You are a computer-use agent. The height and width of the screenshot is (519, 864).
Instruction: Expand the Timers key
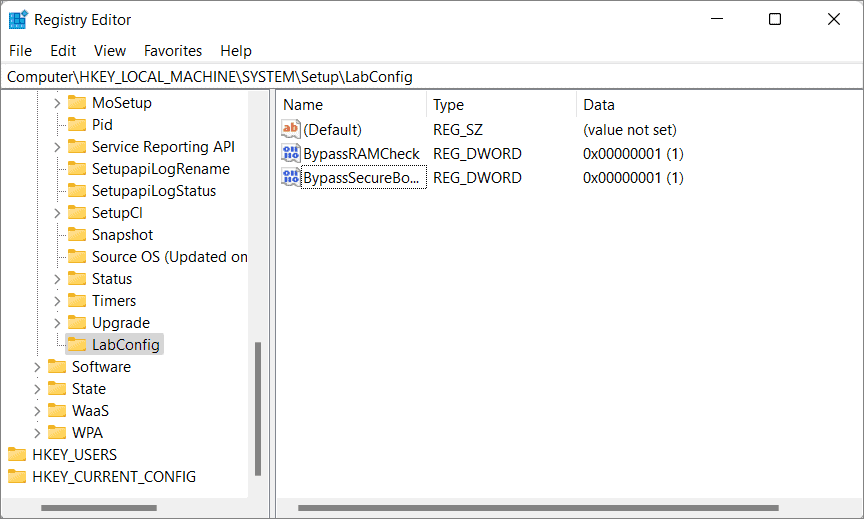(x=57, y=301)
